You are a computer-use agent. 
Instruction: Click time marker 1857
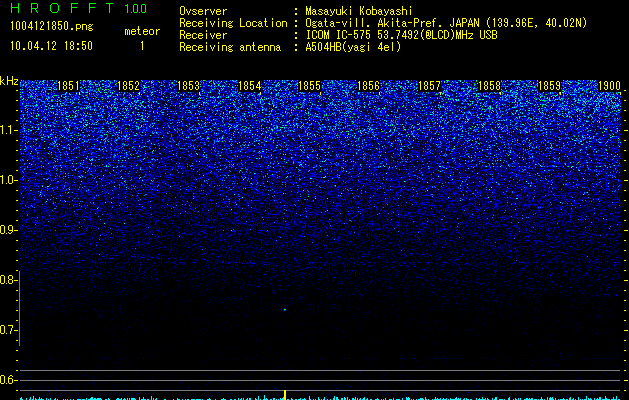click(429, 86)
